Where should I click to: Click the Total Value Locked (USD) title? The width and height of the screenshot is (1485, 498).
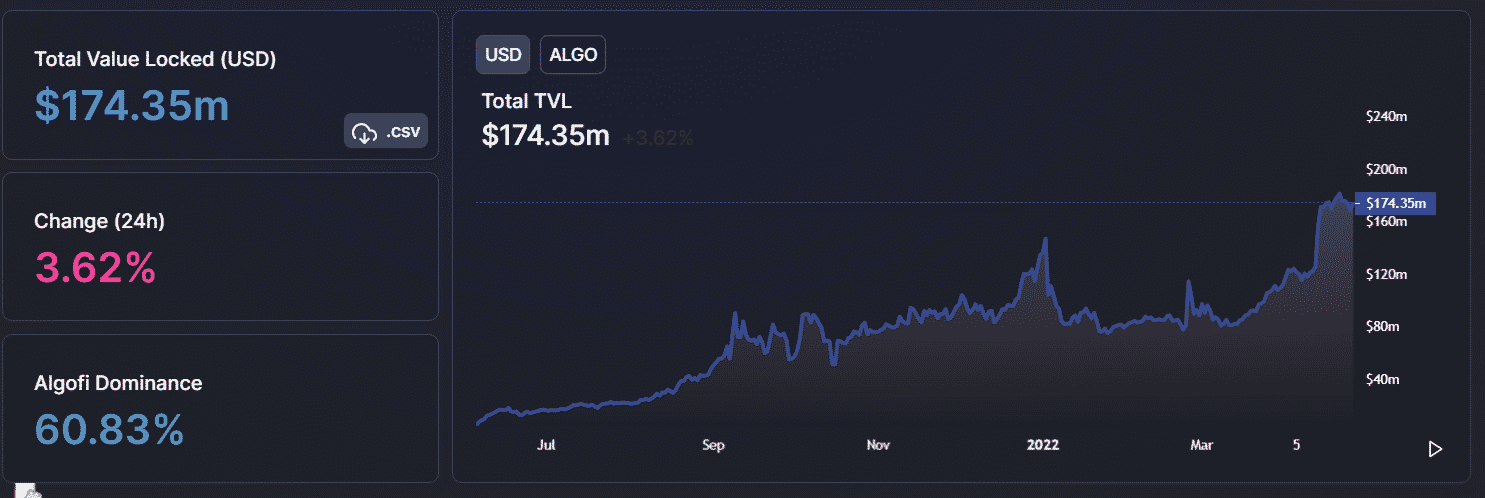(155, 59)
